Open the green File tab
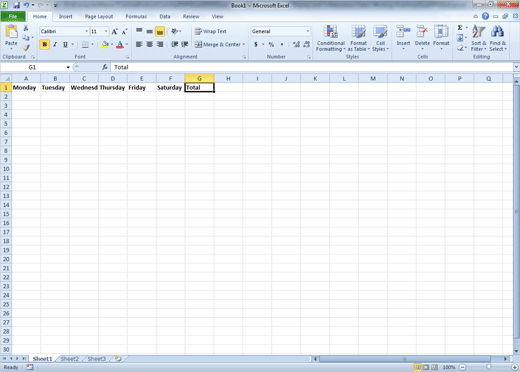Screen dimensions: 520x372 (13, 16)
